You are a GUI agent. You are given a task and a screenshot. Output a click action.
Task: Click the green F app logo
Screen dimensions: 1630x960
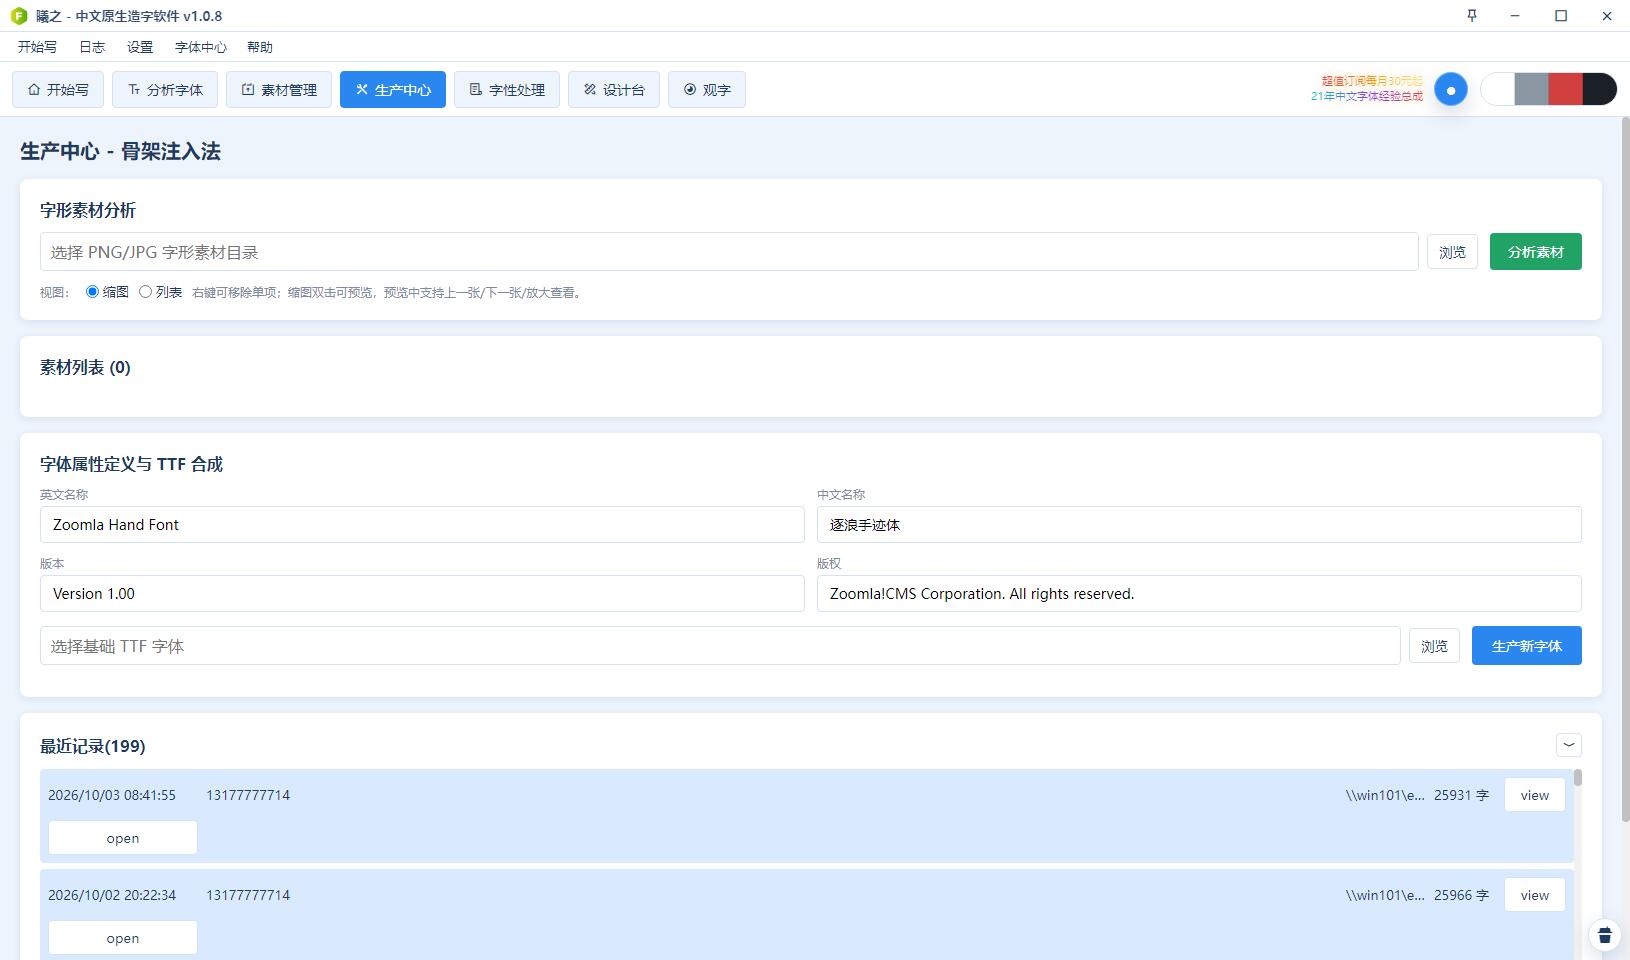point(18,16)
